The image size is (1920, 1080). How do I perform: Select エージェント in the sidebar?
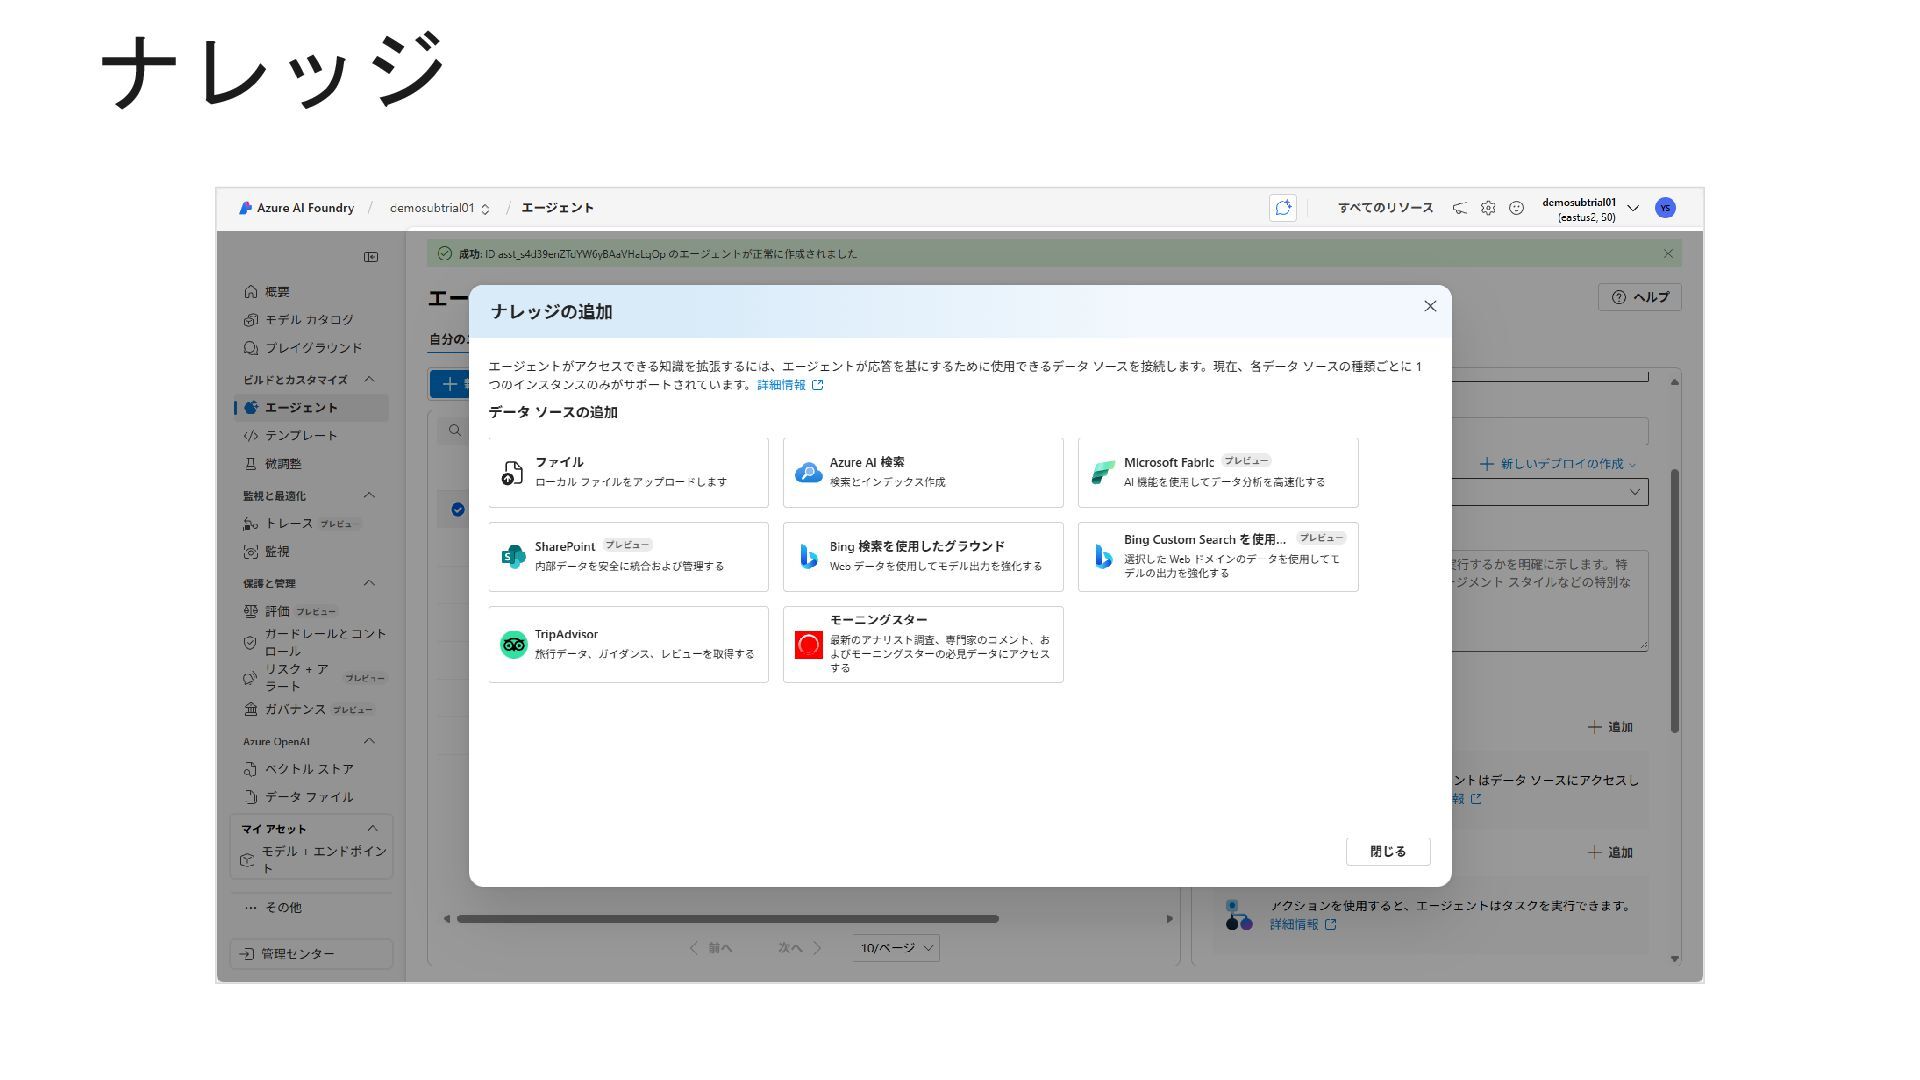pos(311,408)
